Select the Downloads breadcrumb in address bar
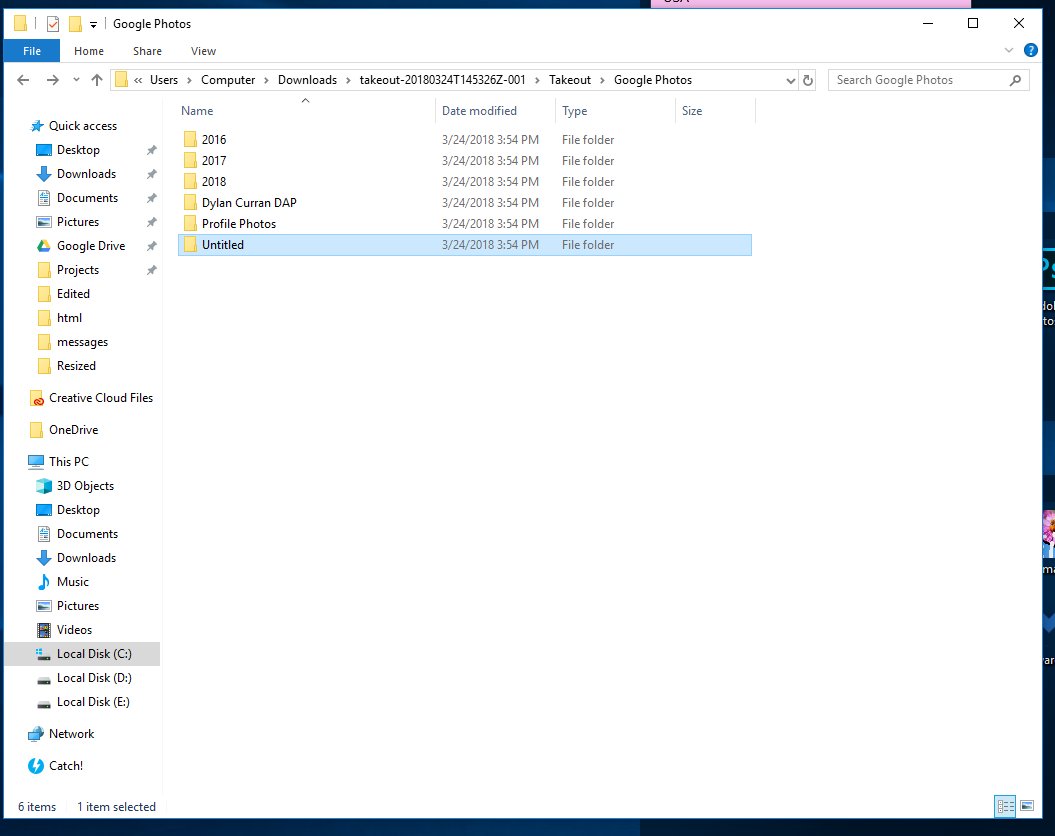Viewport: 1055px width, 836px height. pos(307,80)
